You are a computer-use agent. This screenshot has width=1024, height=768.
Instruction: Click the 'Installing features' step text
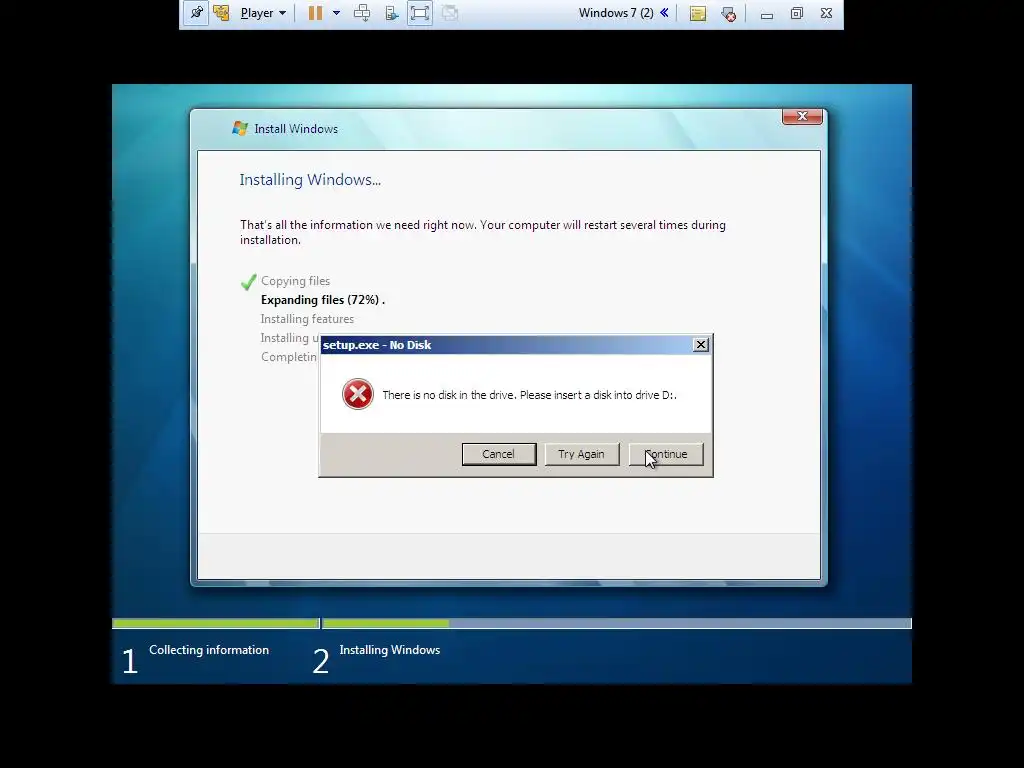tap(307, 319)
